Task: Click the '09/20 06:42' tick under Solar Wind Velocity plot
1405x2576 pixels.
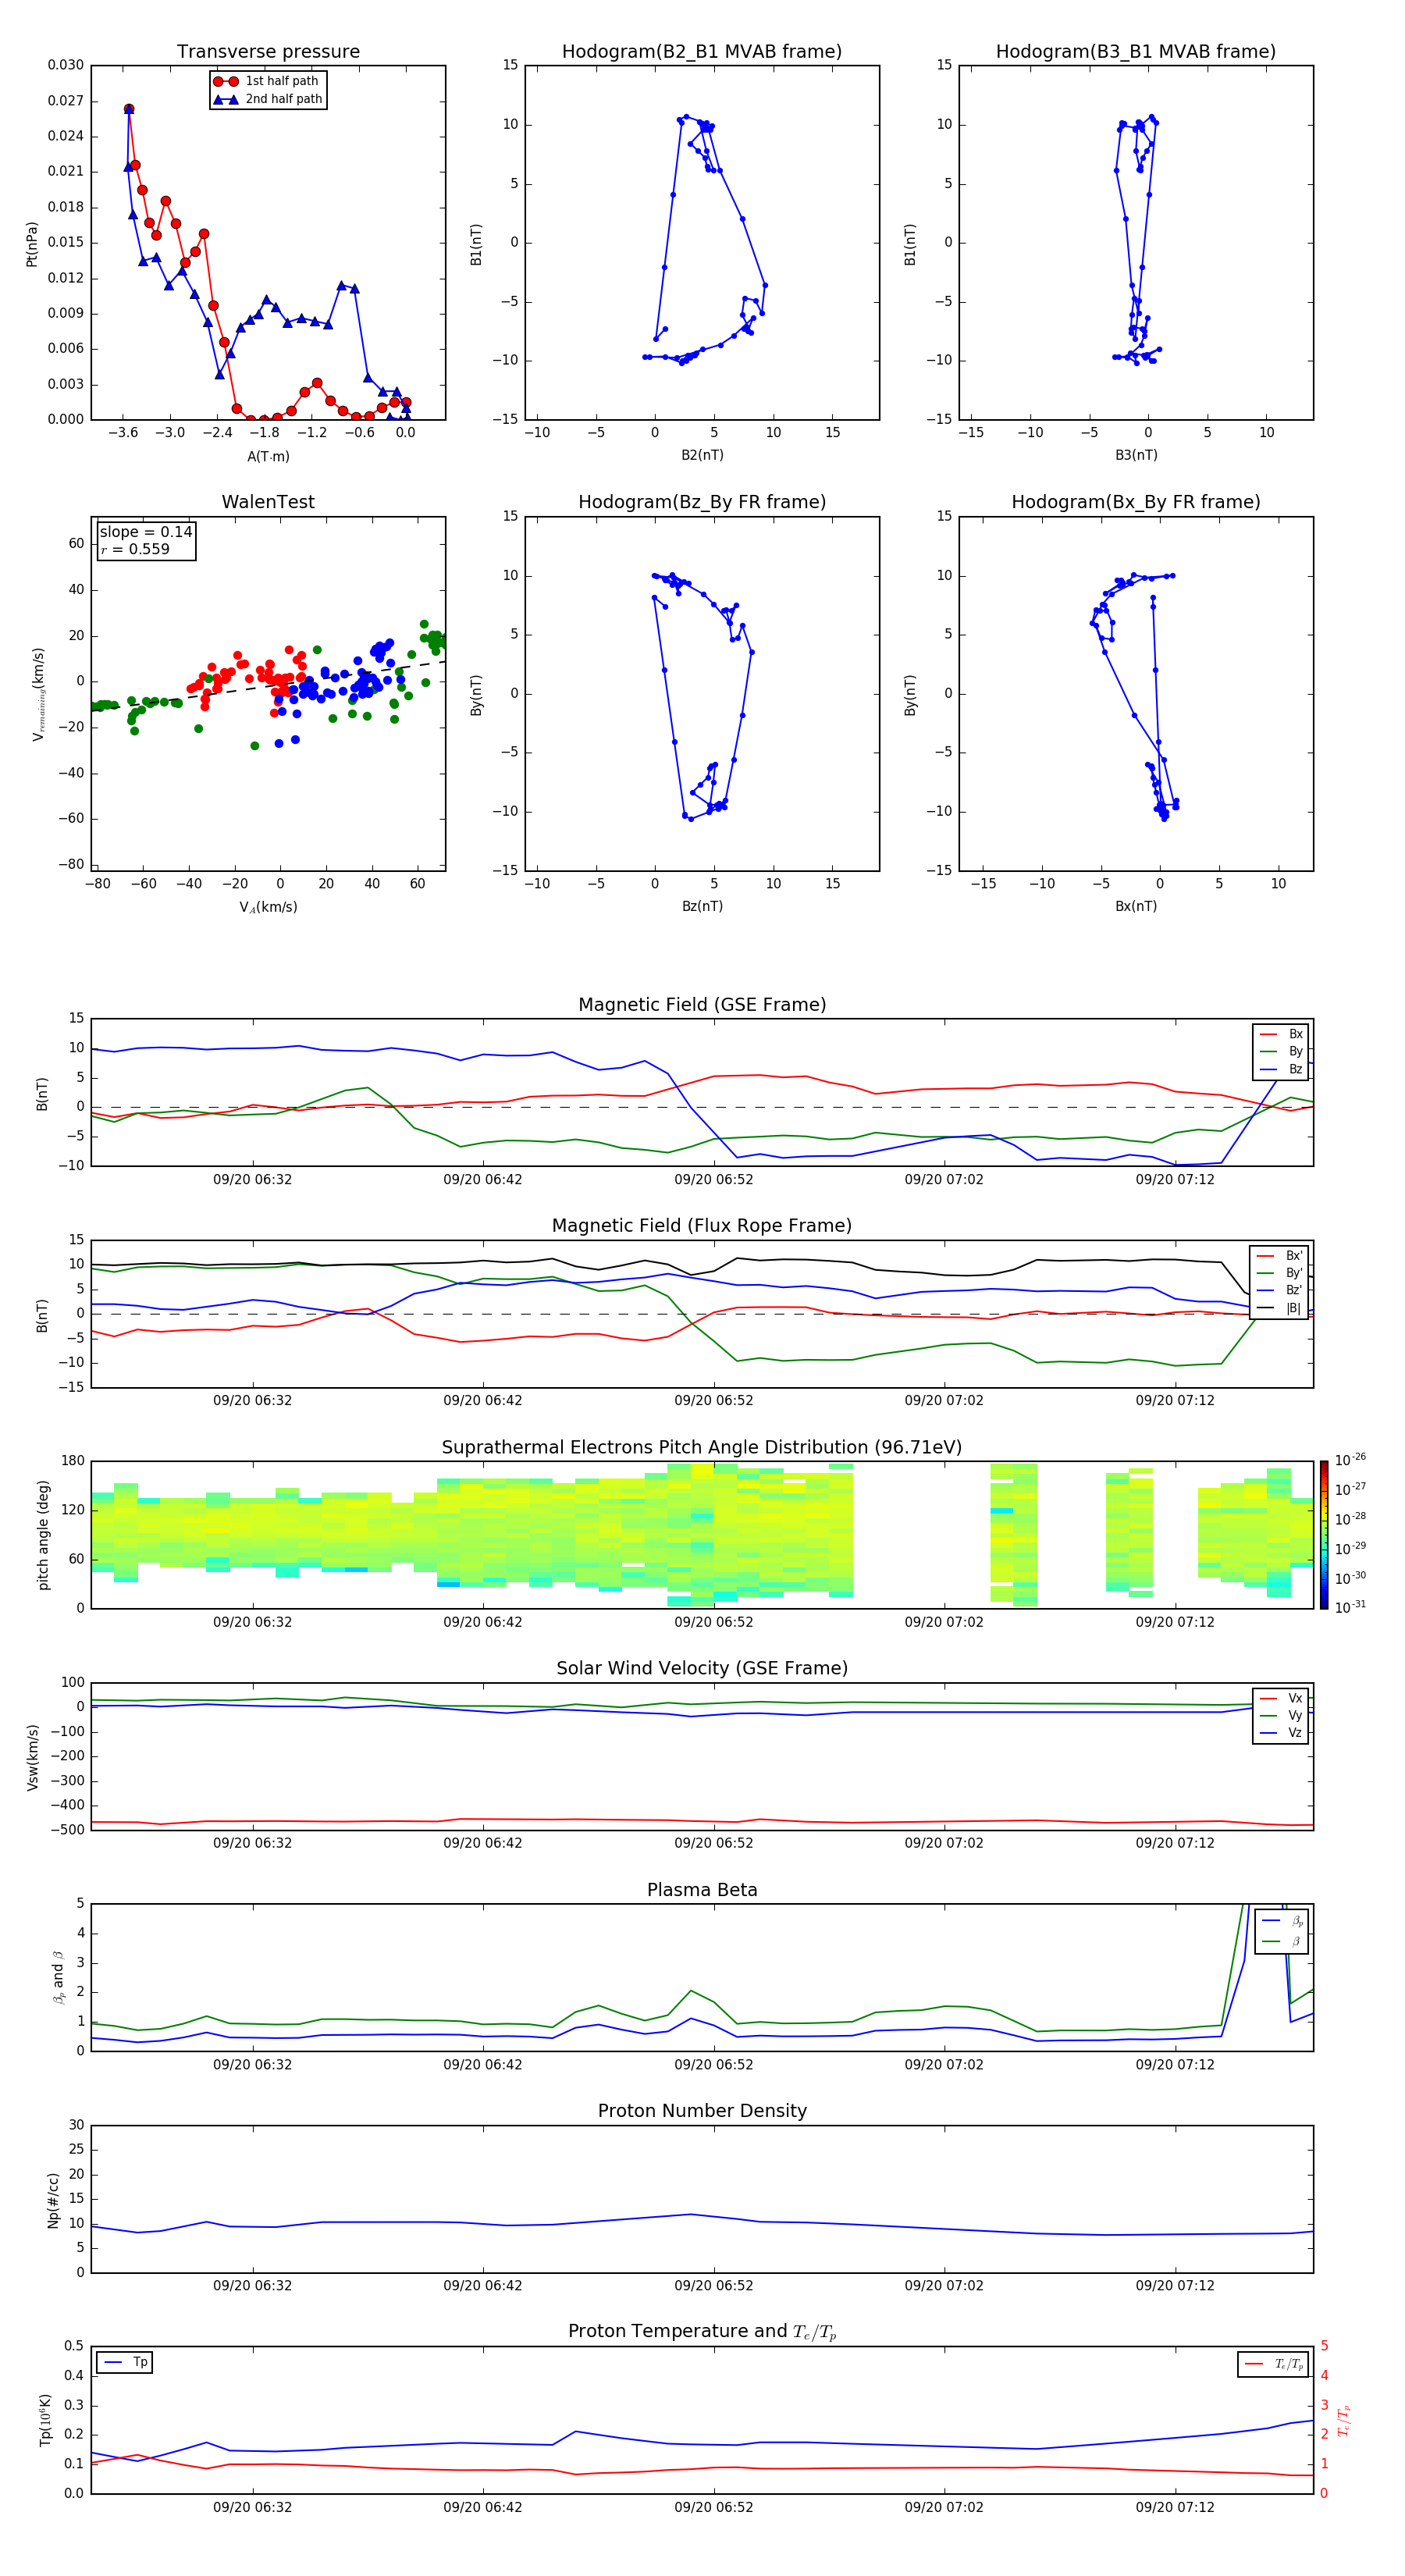Action: [483, 1843]
